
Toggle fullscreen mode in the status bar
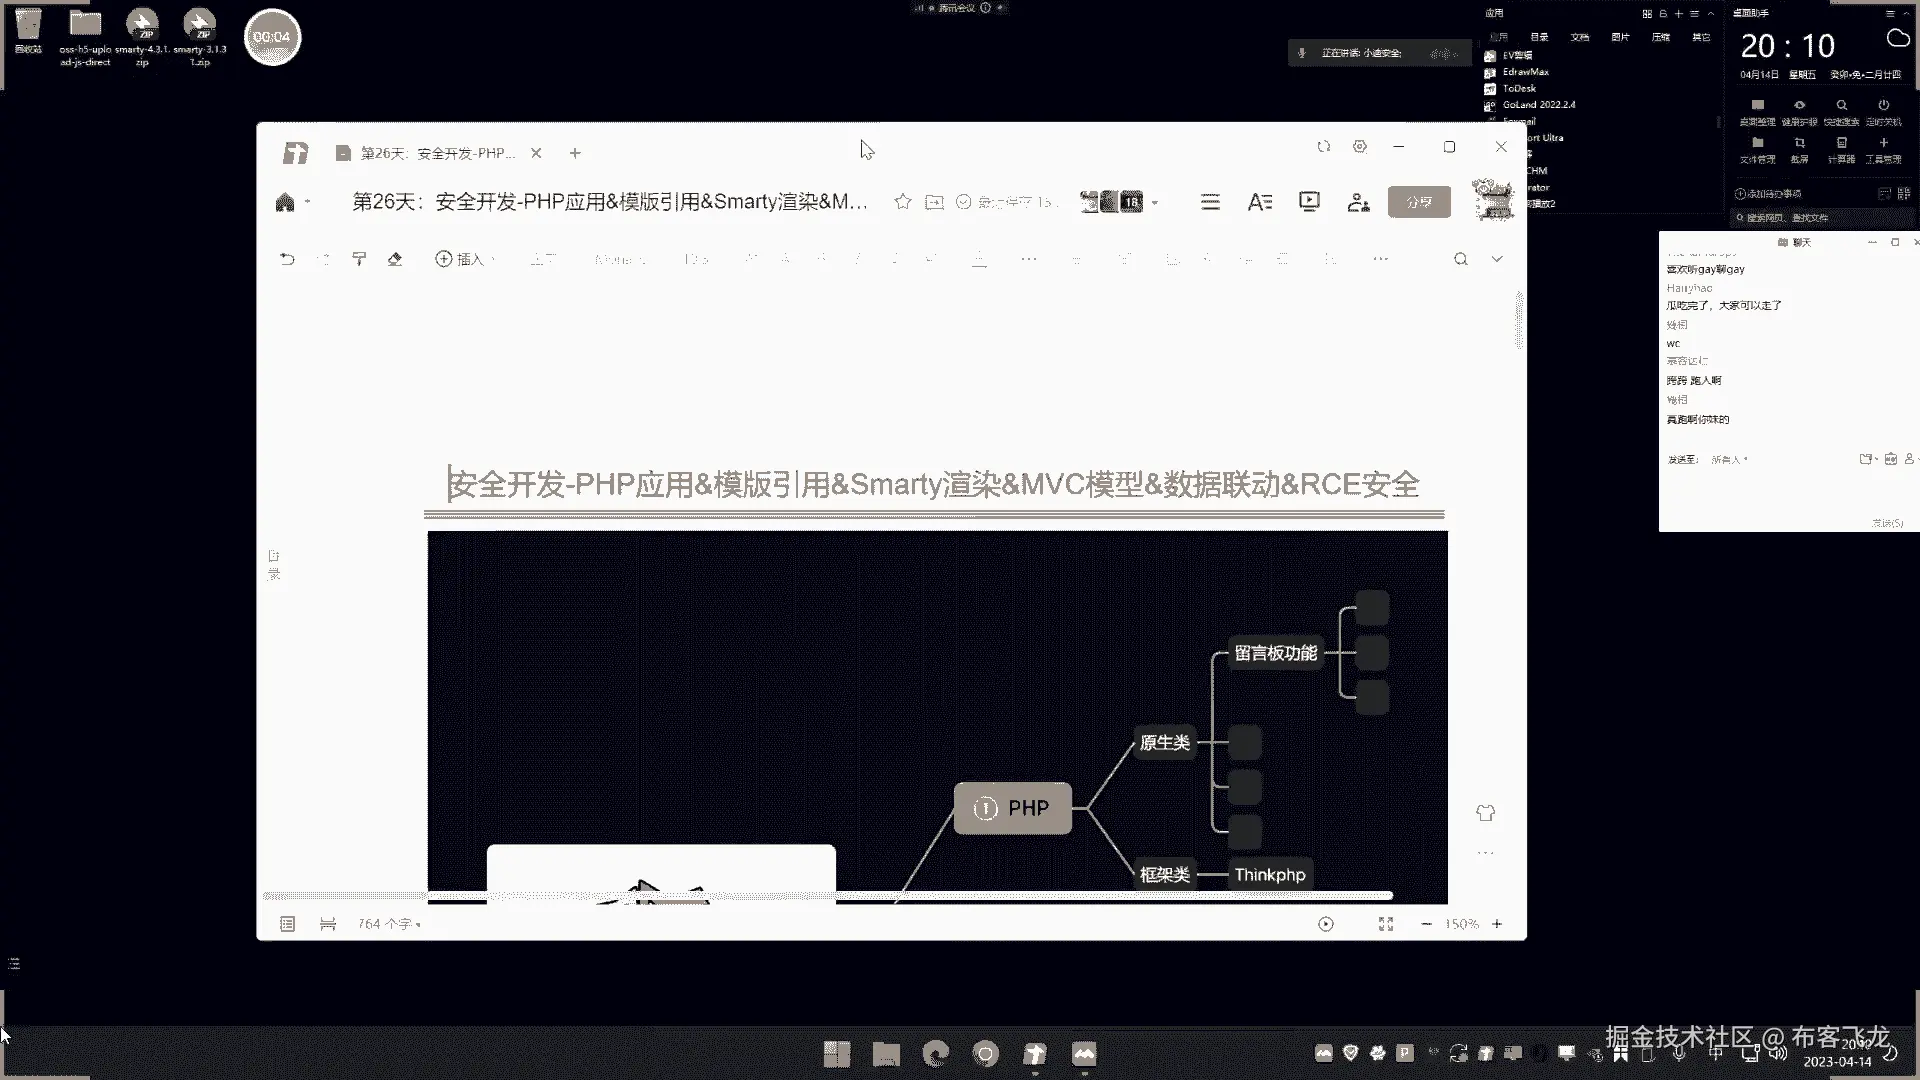1386,924
